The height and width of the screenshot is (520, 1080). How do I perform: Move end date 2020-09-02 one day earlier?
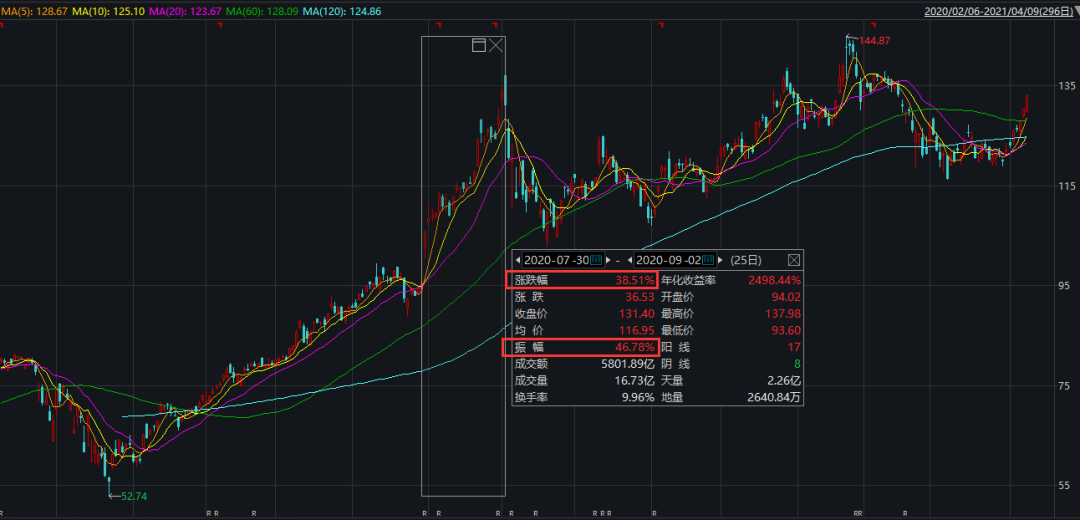[x=632, y=260]
